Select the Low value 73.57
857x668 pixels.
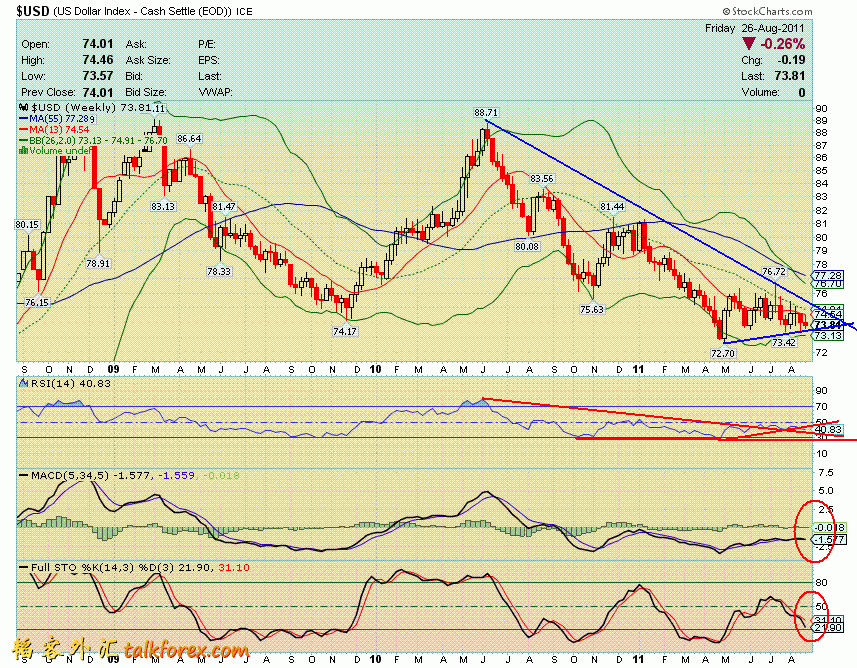coord(98,75)
